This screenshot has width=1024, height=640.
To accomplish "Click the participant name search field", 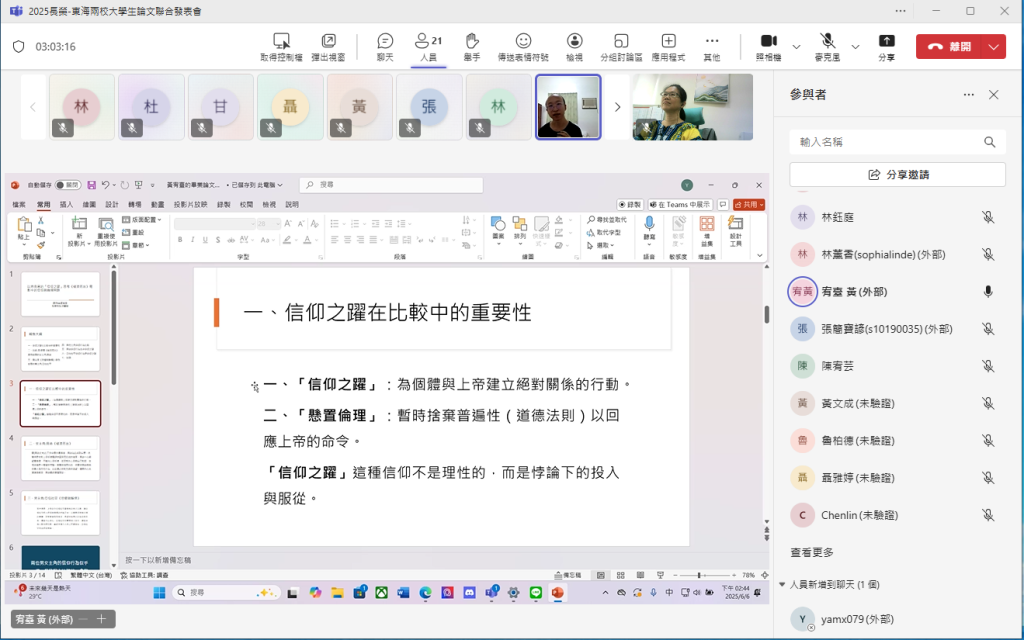I will [897, 142].
